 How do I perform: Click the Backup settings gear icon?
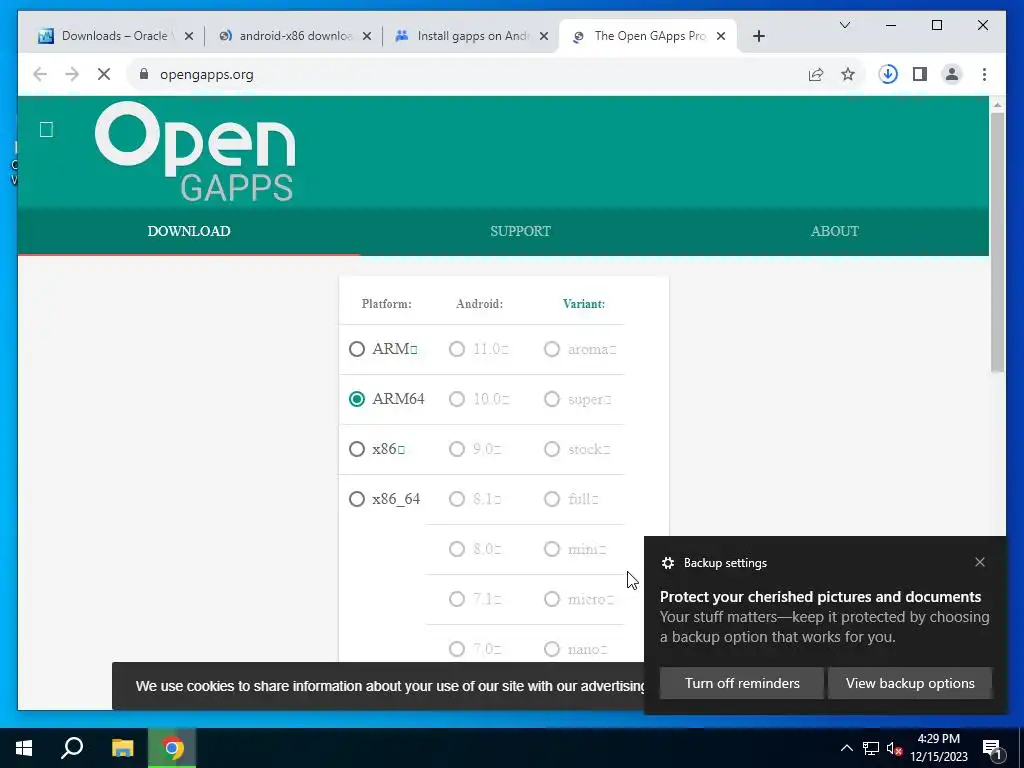point(667,563)
